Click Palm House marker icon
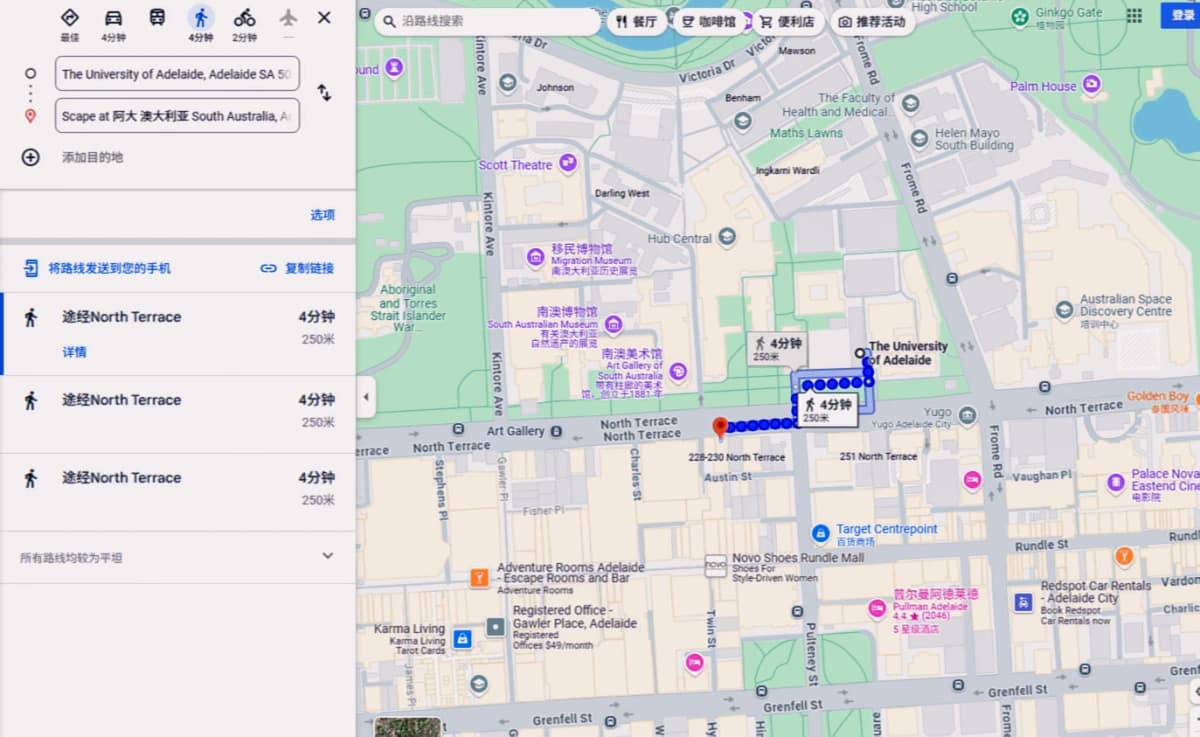 [x=1091, y=84]
